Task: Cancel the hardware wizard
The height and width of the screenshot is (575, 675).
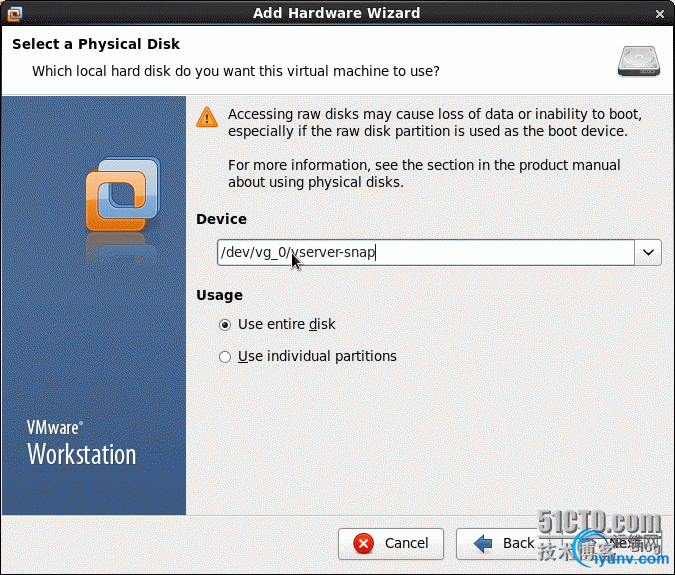Action: pyautogui.click(x=391, y=544)
